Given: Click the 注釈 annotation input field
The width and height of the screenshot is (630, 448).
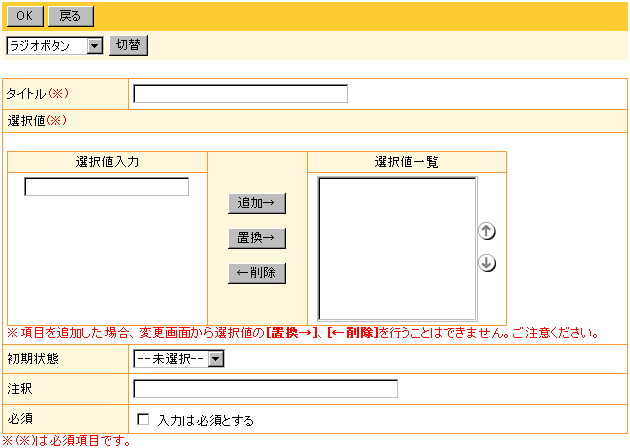Looking at the screenshot, I should pos(265,389).
